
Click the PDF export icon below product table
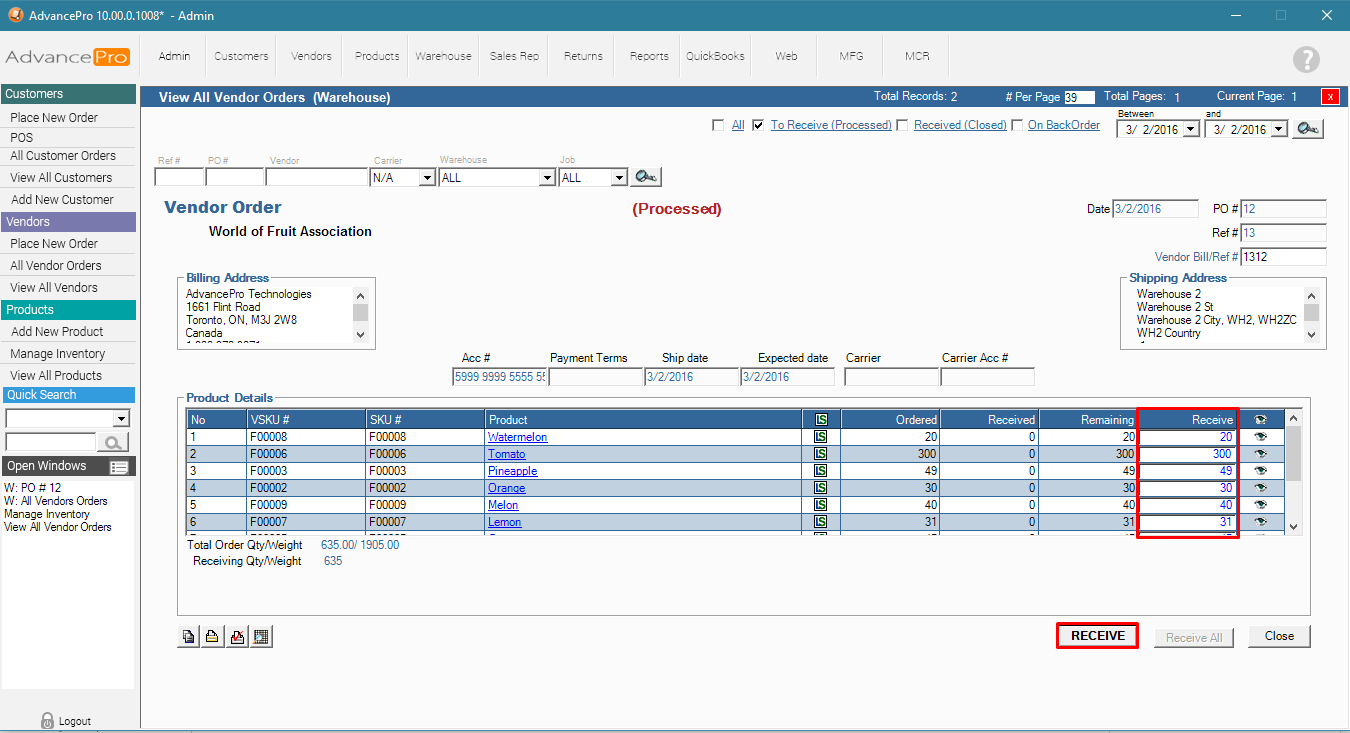pyautogui.click(x=237, y=637)
